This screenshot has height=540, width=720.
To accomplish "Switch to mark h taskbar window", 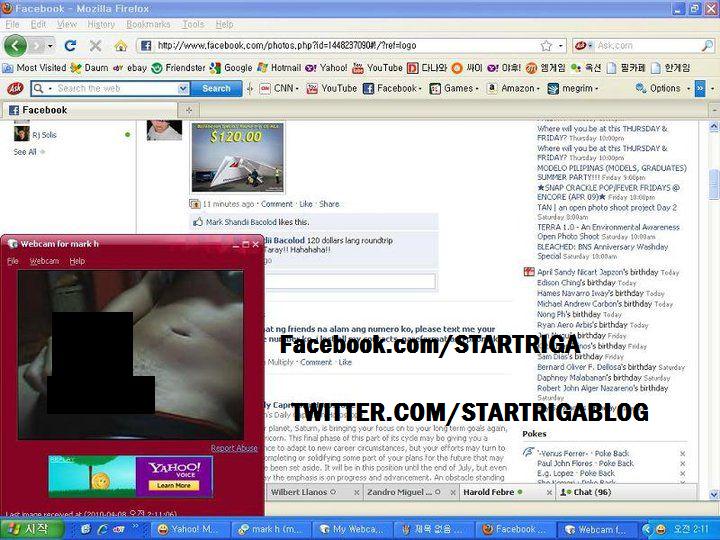I will (x=271, y=529).
